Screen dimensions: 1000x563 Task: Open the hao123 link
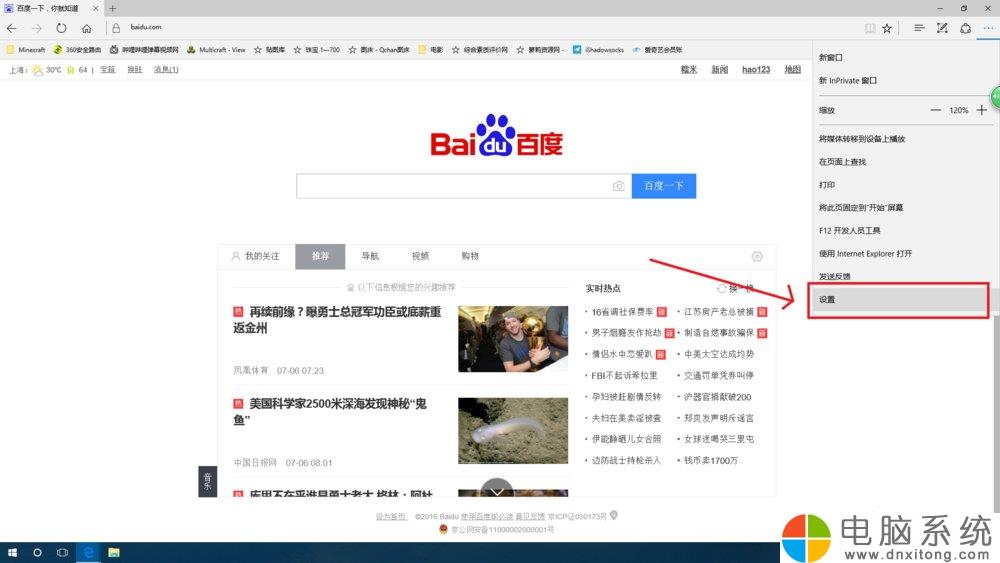[x=756, y=69]
